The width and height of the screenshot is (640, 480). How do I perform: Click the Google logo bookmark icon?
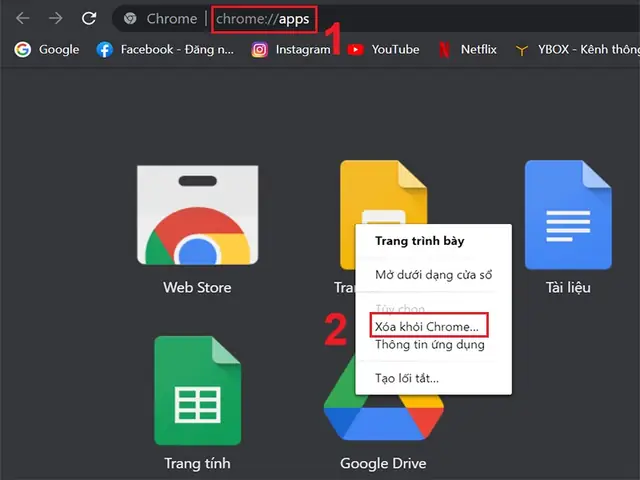pos(22,49)
